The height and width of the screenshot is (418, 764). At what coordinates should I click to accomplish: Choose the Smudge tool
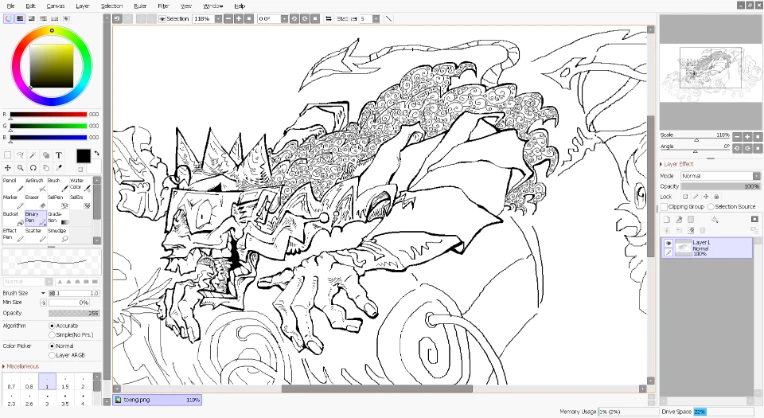[x=58, y=235]
